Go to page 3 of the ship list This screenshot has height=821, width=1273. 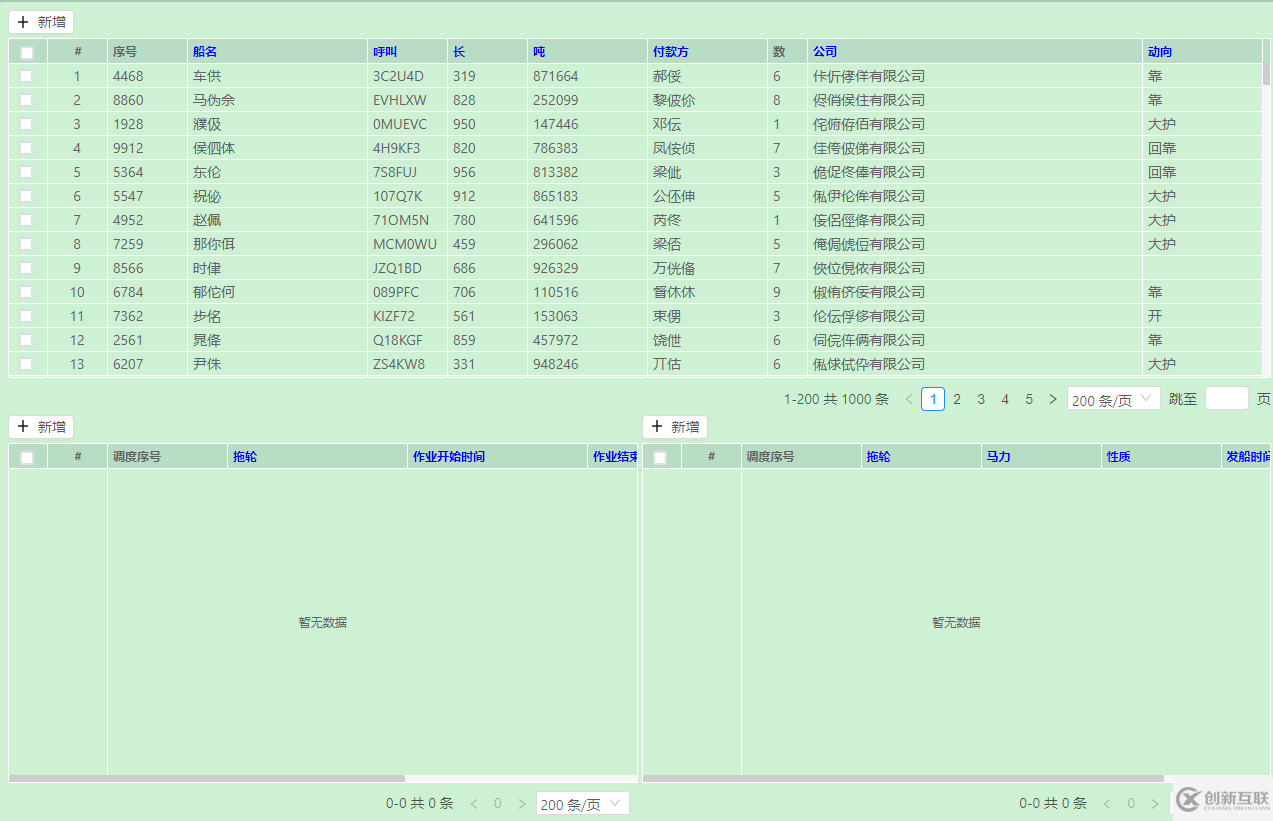point(980,398)
